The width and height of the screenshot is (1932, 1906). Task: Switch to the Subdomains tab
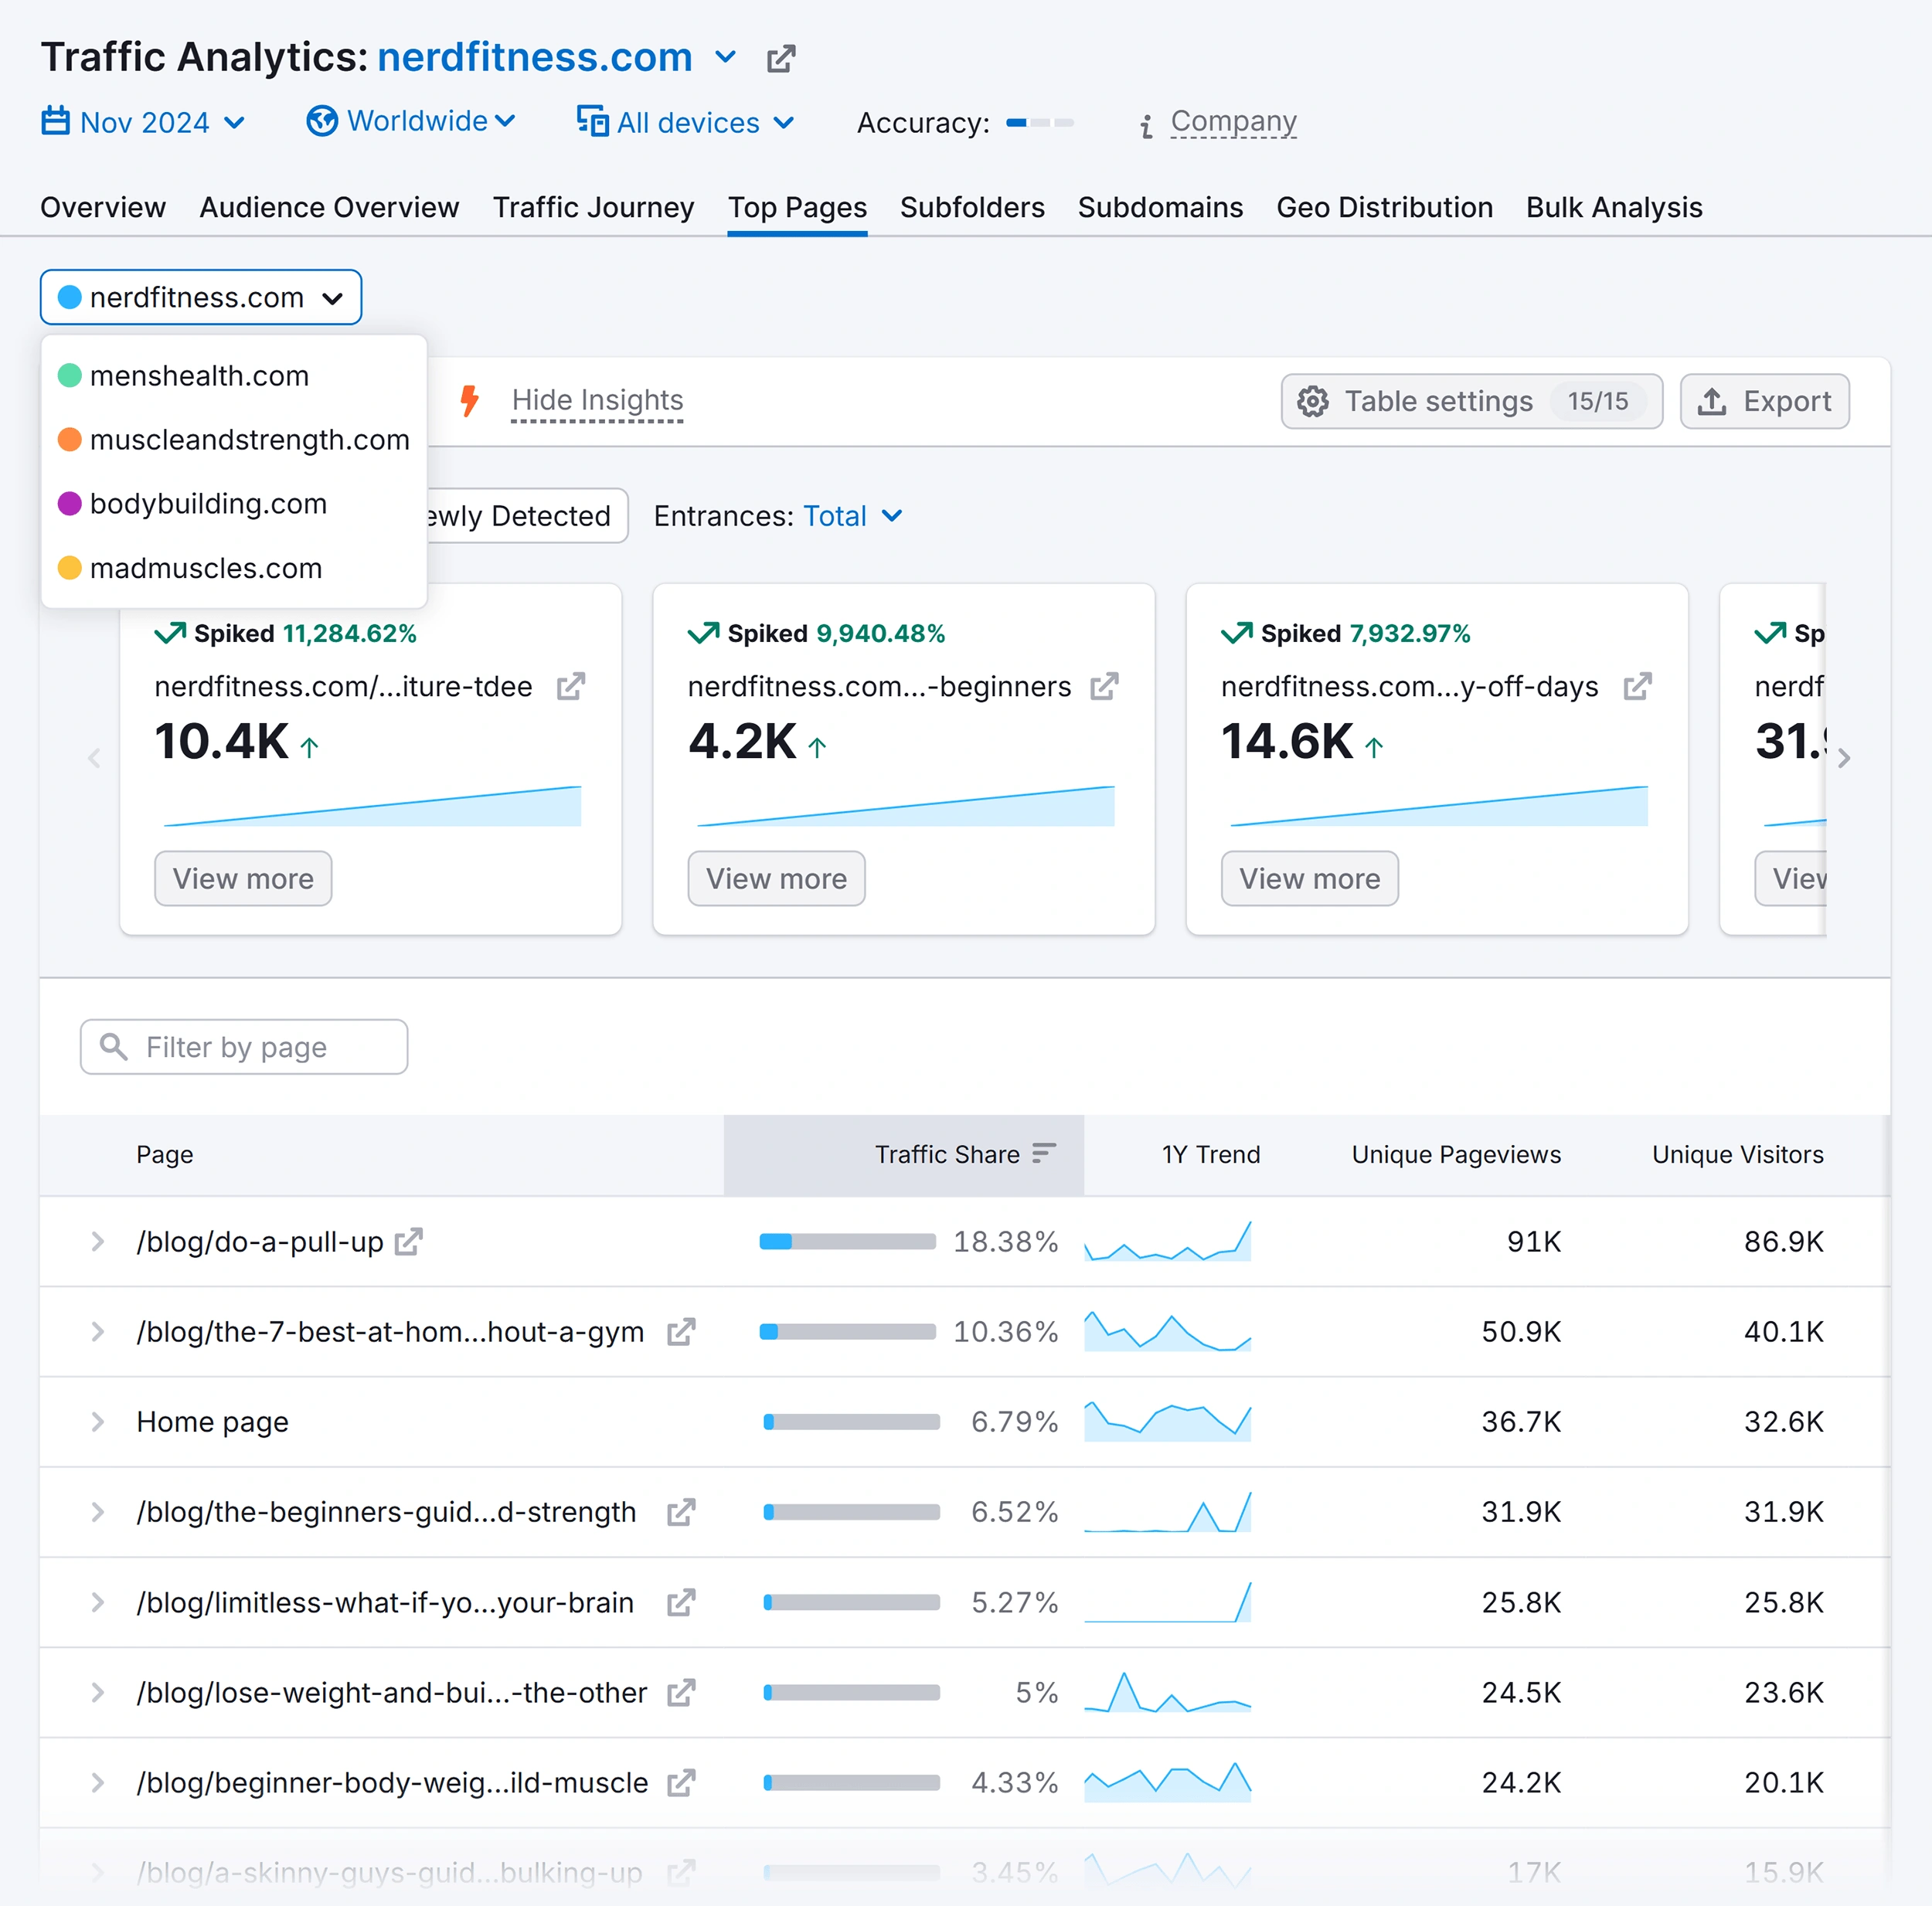click(1160, 207)
